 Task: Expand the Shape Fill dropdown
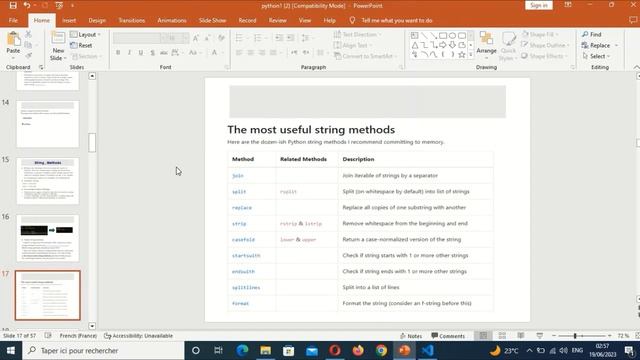pyautogui.click(x=557, y=35)
